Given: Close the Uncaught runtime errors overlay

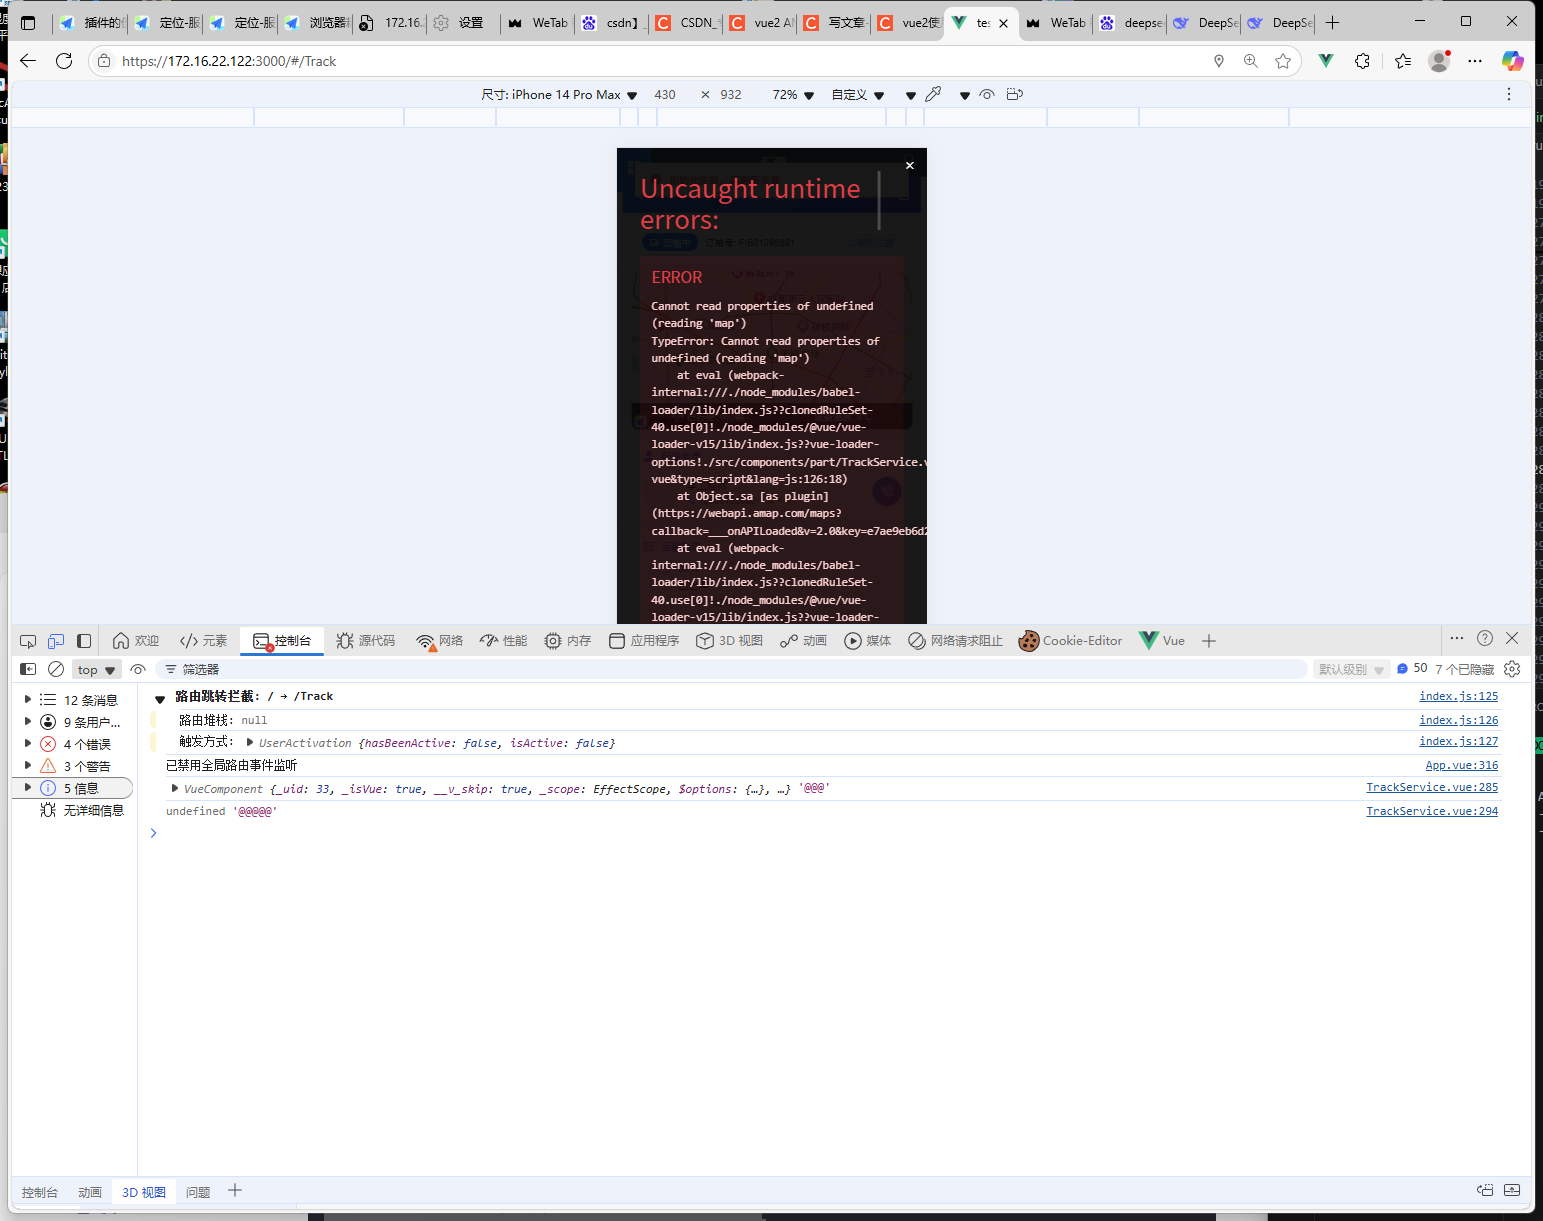Looking at the screenshot, I should pyautogui.click(x=909, y=165).
